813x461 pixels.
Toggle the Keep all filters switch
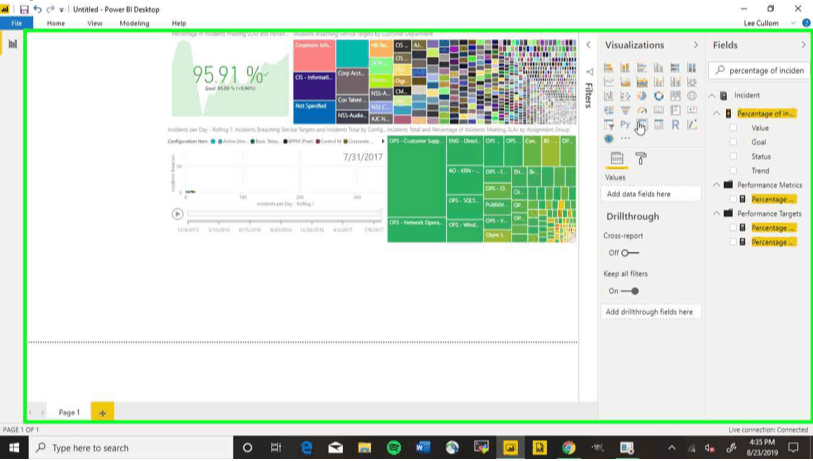tap(630, 291)
